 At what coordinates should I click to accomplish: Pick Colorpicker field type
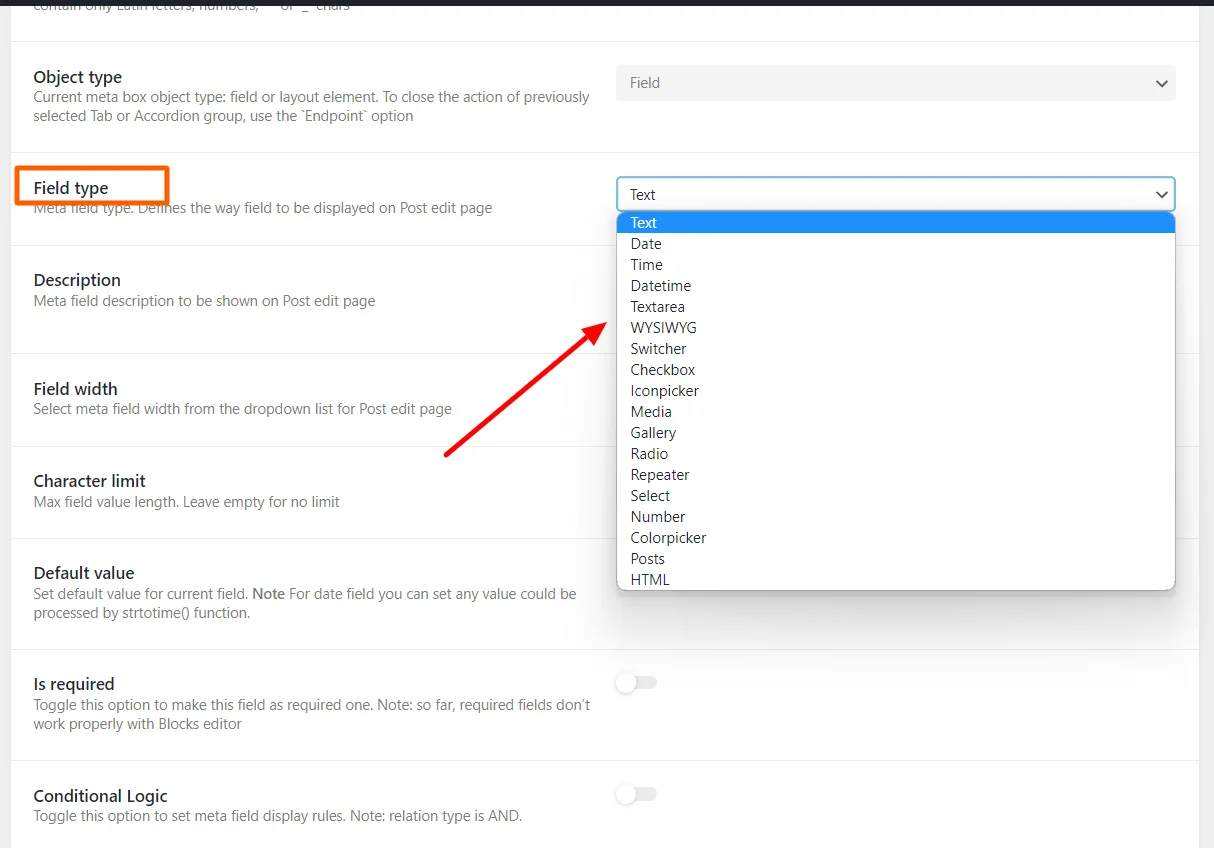(x=895, y=538)
